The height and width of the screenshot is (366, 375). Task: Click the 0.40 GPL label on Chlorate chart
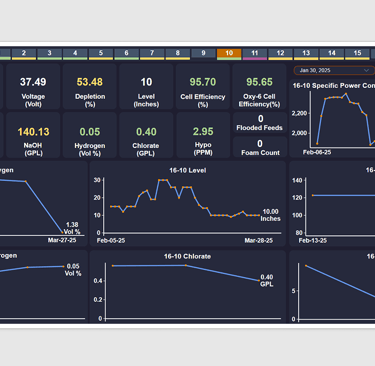[x=267, y=280]
